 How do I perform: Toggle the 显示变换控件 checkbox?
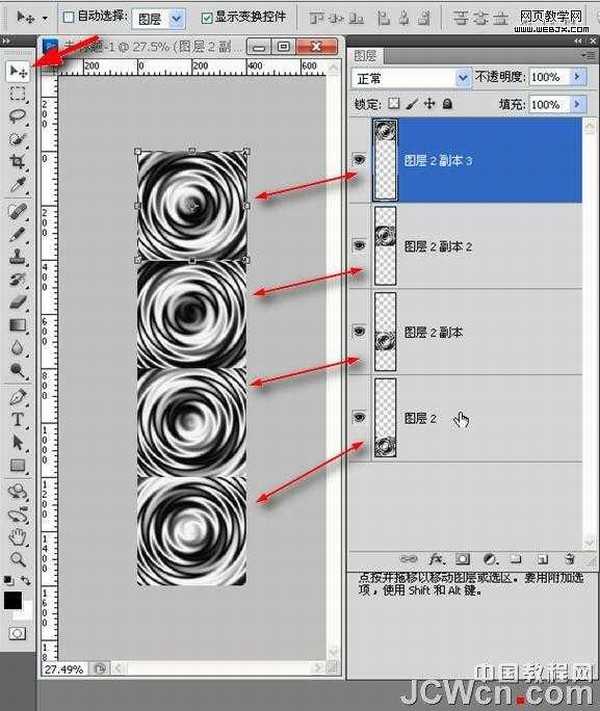click(x=206, y=18)
